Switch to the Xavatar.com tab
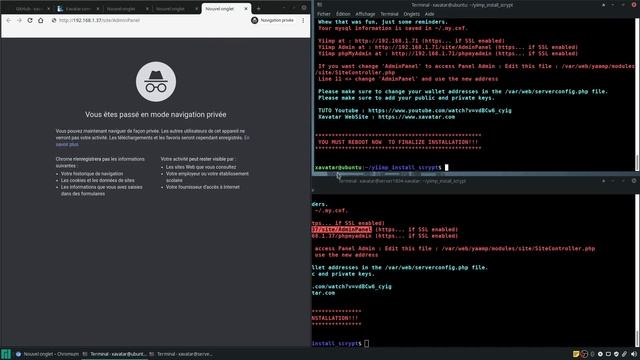 coord(78,9)
